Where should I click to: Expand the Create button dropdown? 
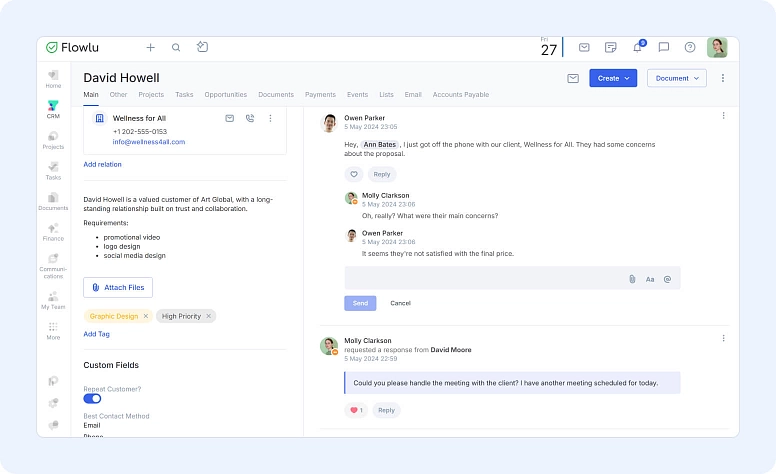[x=612, y=78]
